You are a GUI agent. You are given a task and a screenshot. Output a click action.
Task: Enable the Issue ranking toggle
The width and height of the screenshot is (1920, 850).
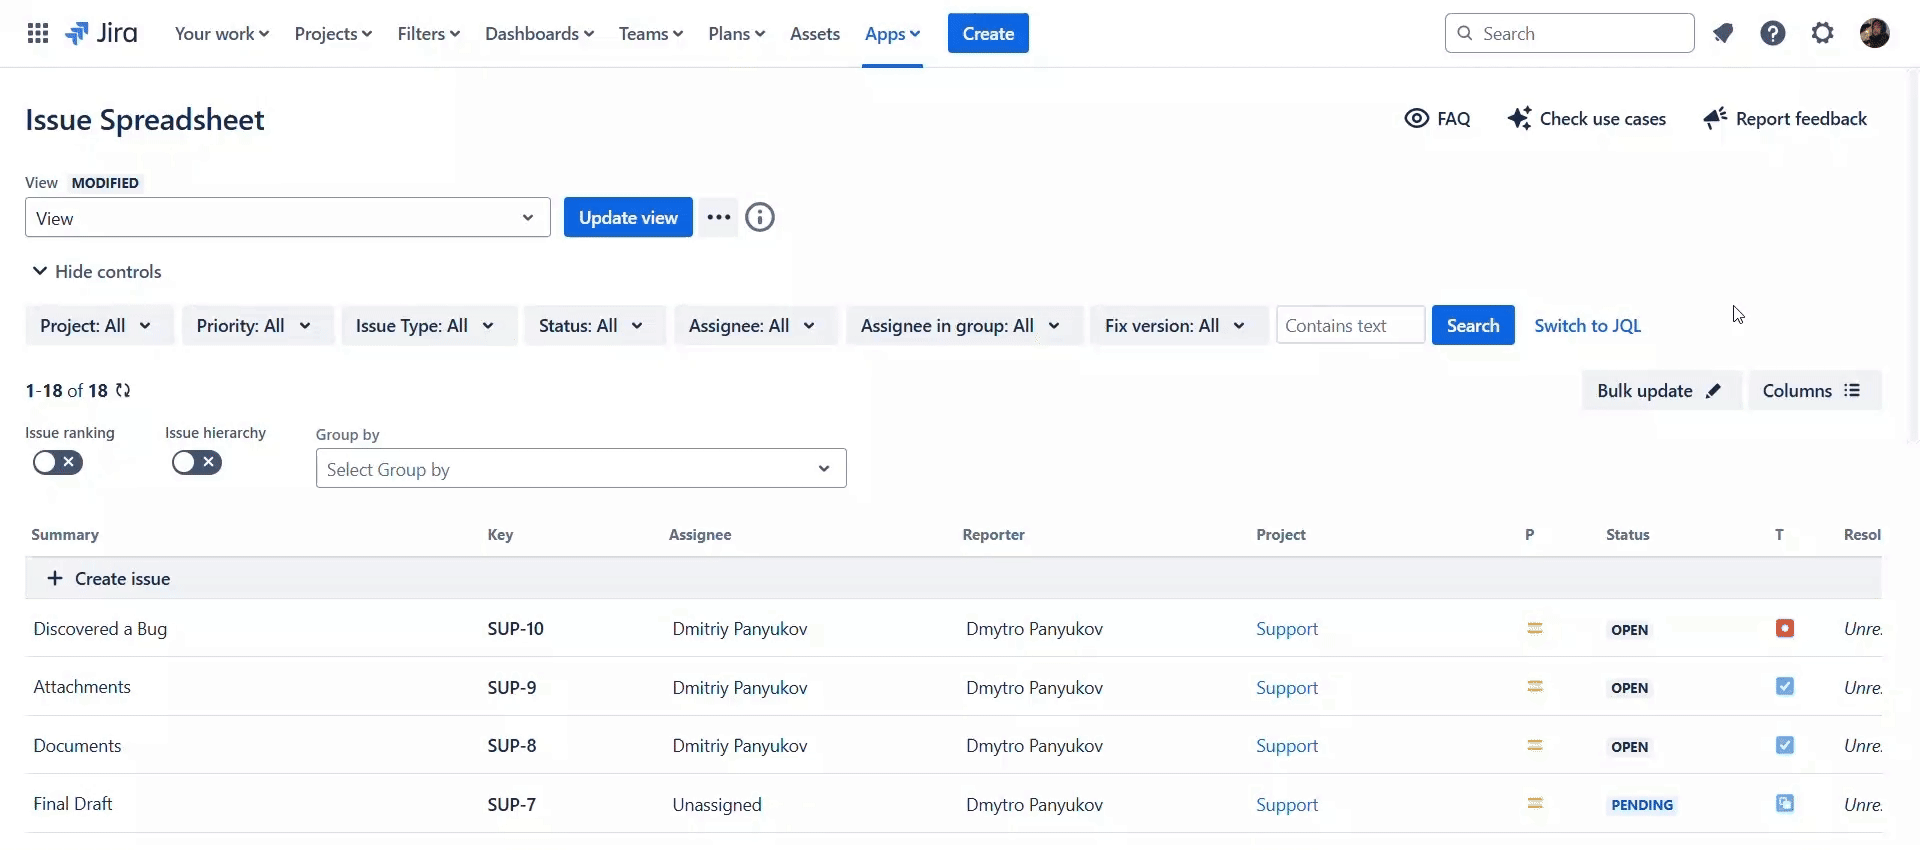point(57,463)
